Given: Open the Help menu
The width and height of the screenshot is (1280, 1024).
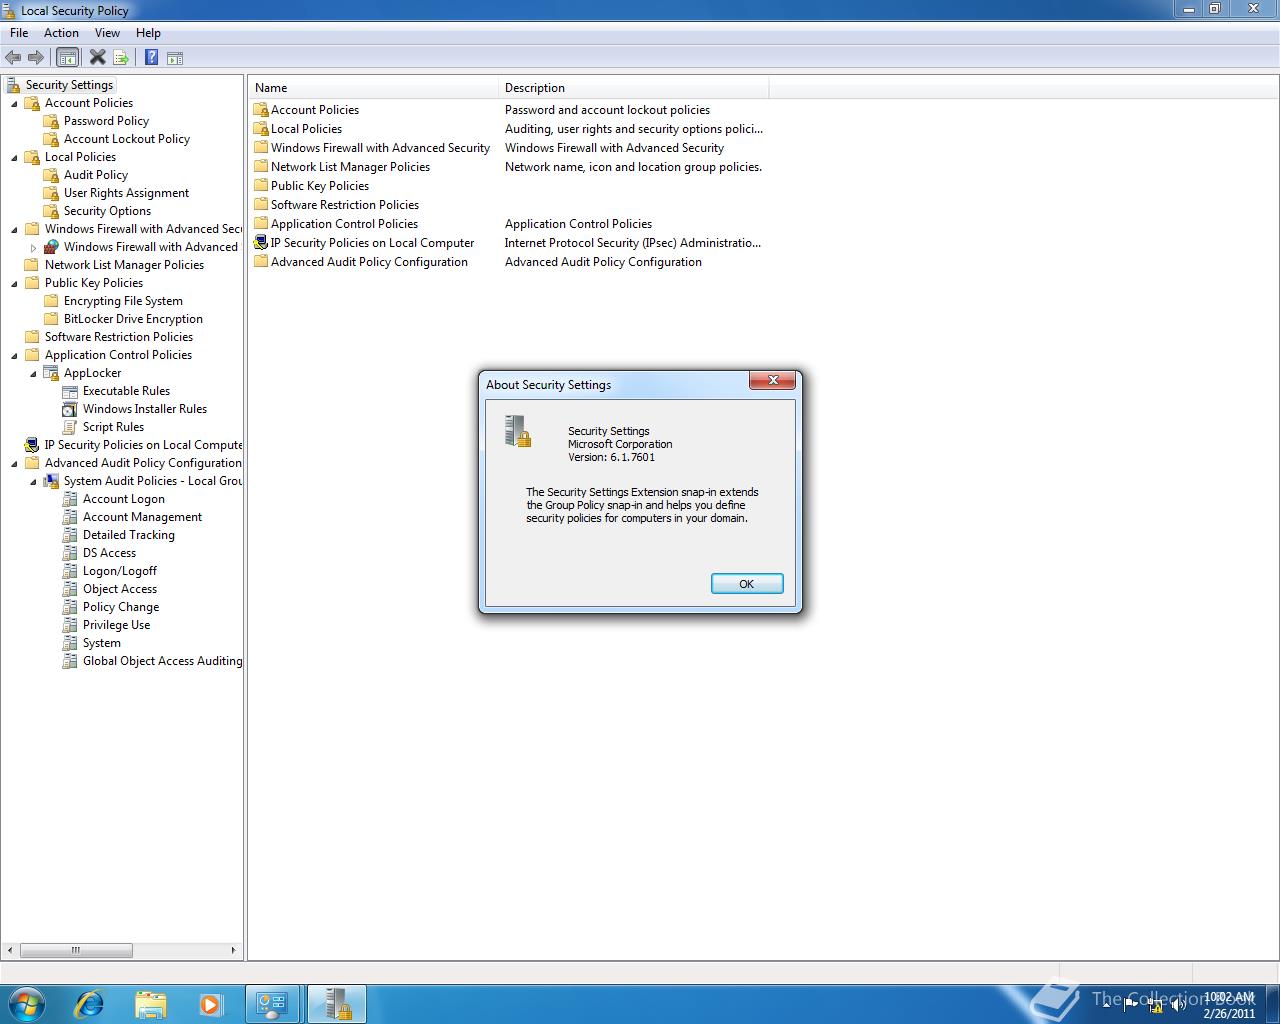Looking at the screenshot, I should point(148,33).
